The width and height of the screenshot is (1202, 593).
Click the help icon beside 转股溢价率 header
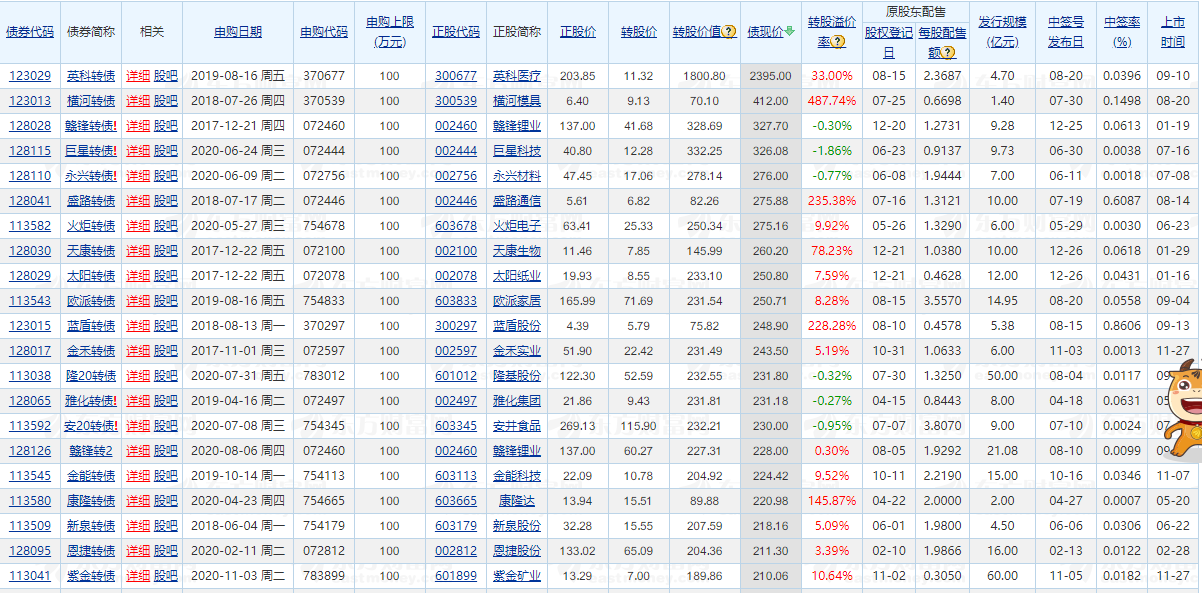pyautogui.click(x=838, y=43)
